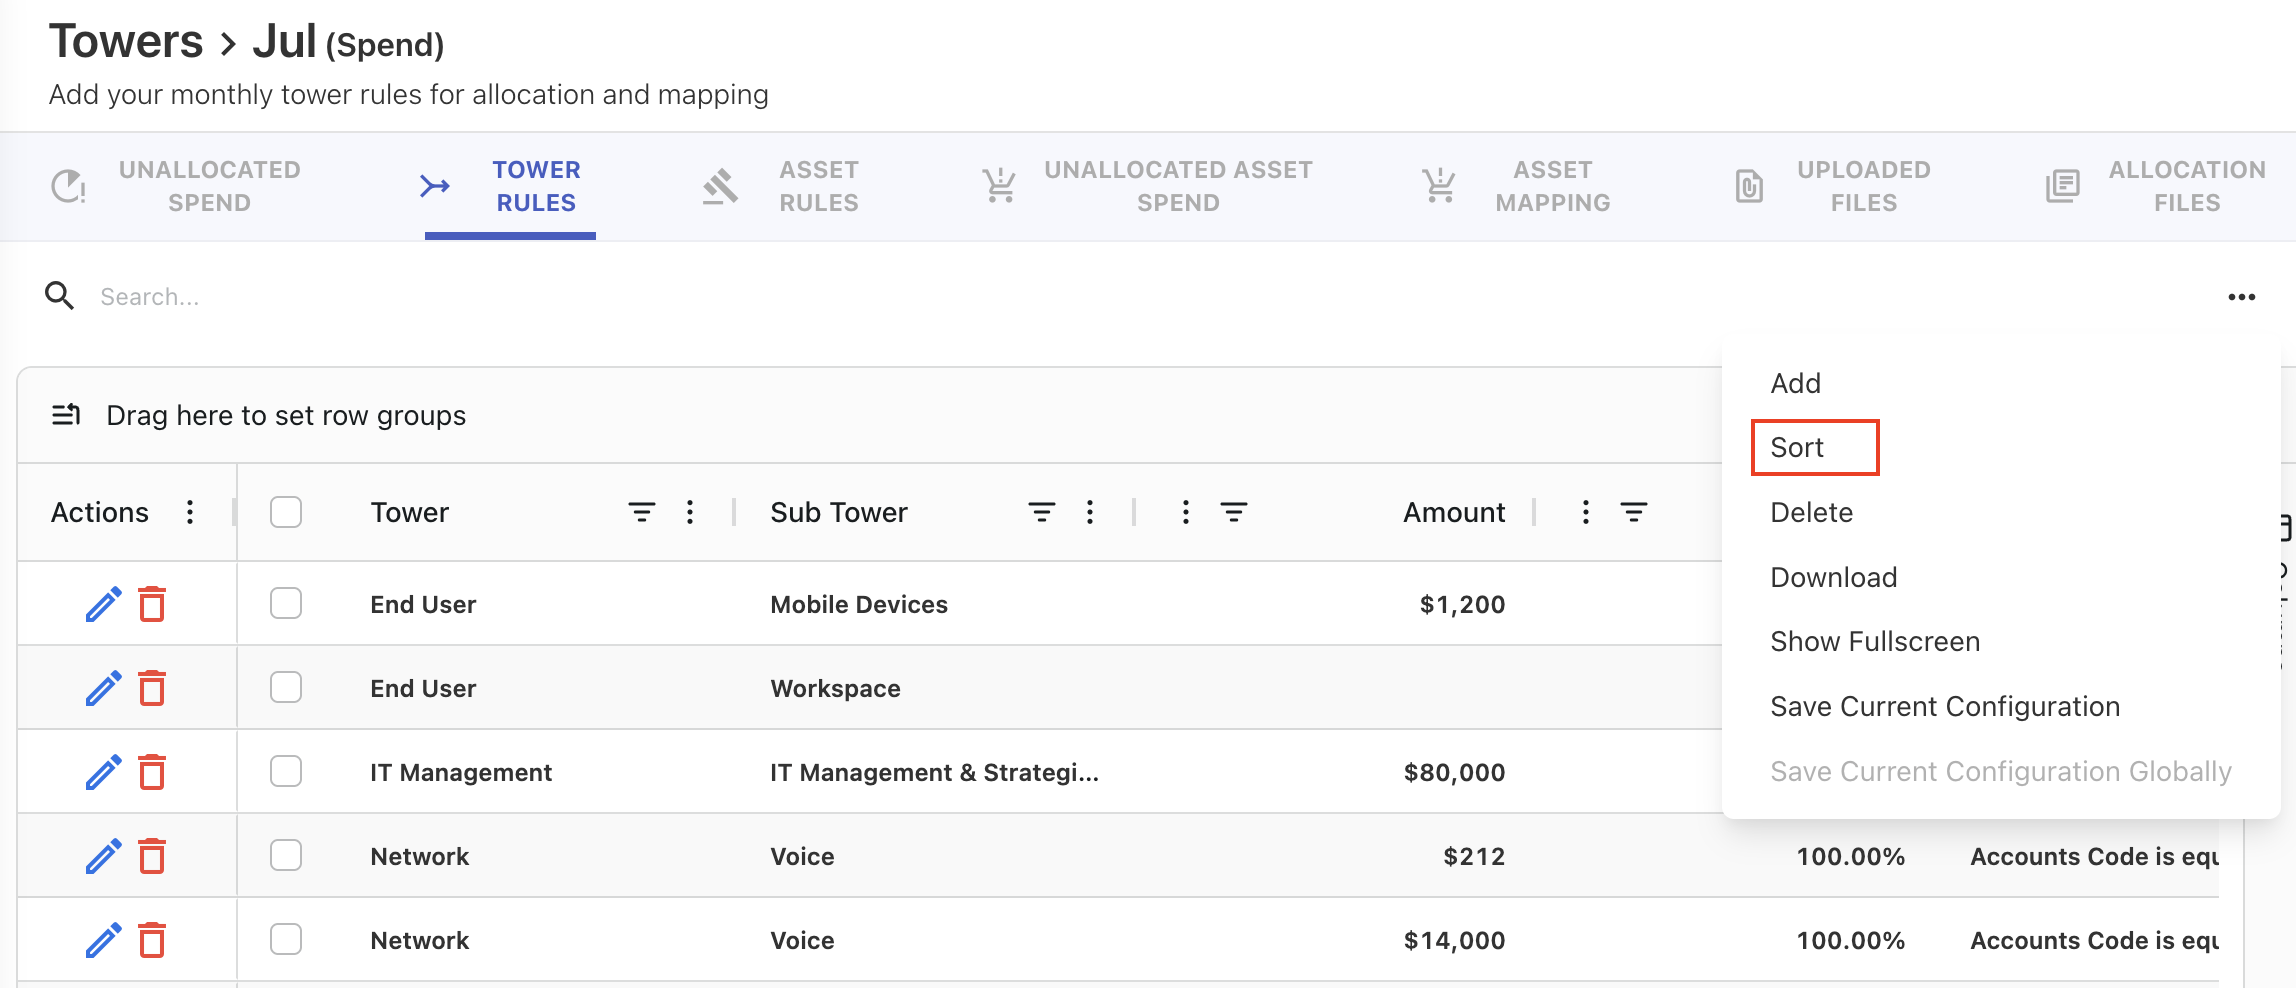Viewport: 2296px width, 988px height.
Task: Click the filter icon on Sub Tower column
Action: click(x=1041, y=512)
